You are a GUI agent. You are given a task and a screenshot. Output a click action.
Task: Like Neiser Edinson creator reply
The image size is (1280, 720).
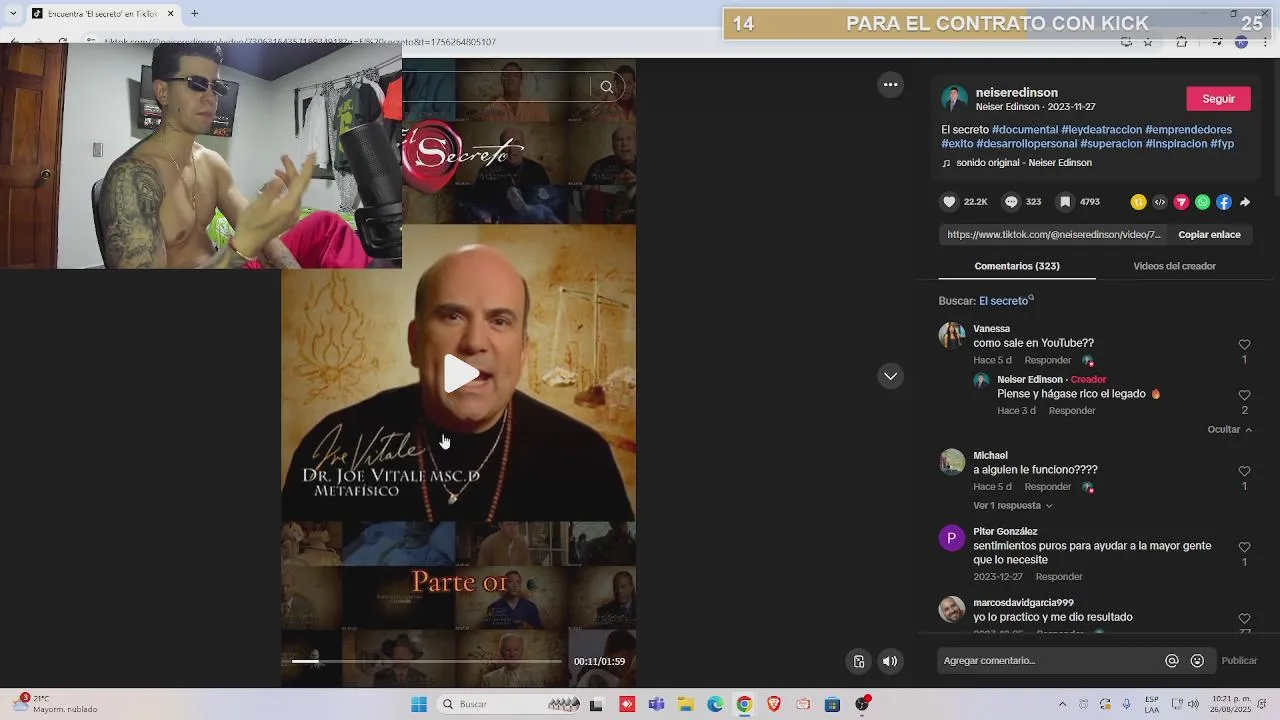click(x=1244, y=395)
